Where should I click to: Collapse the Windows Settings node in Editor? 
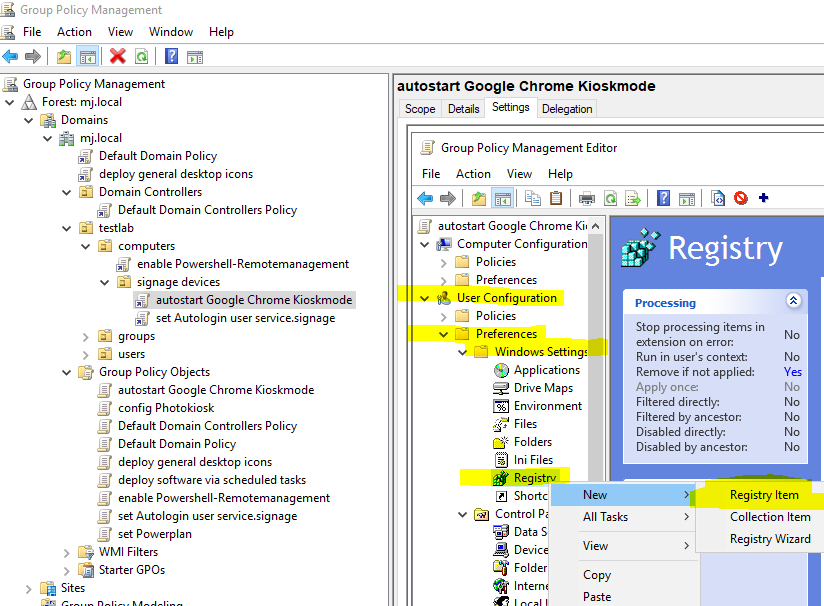pos(462,352)
